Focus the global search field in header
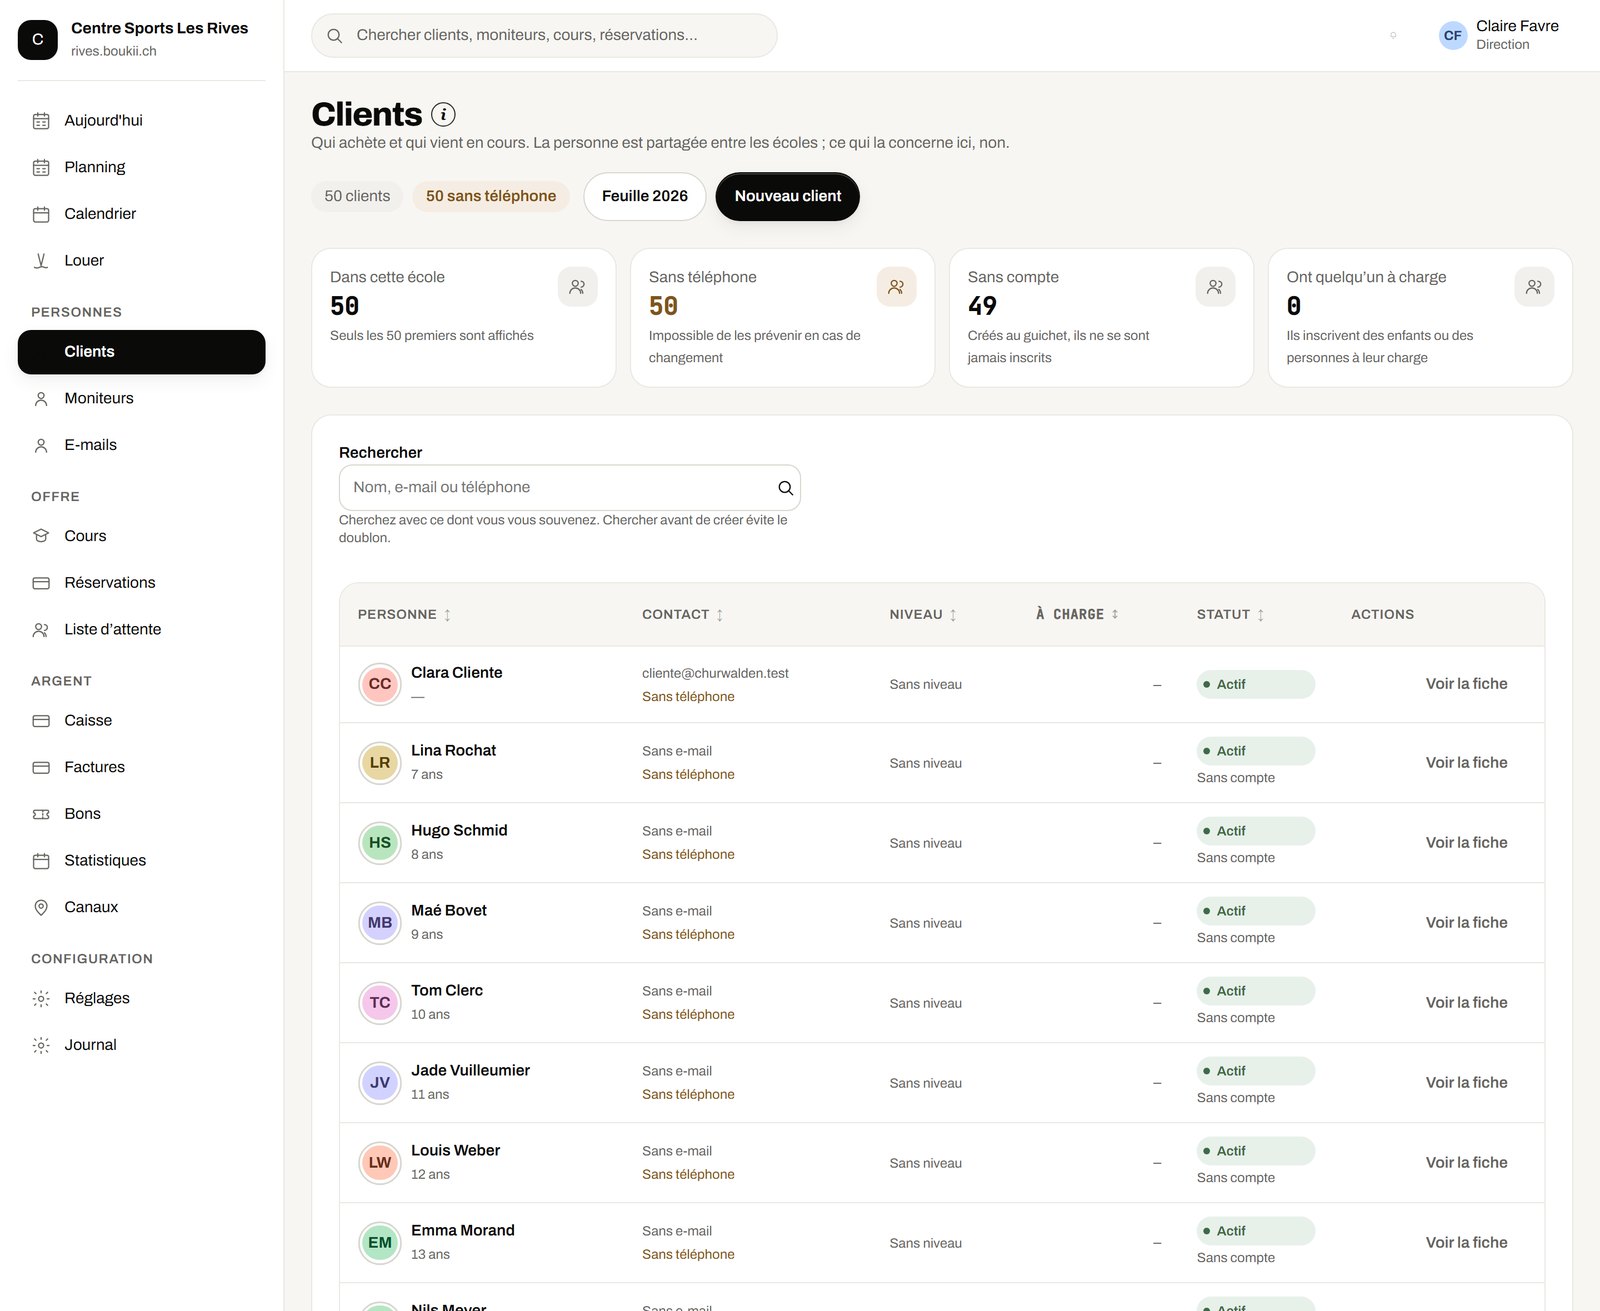Image resolution: width=1600 pixels, height=1311 pixels. (x=544, y=36)
